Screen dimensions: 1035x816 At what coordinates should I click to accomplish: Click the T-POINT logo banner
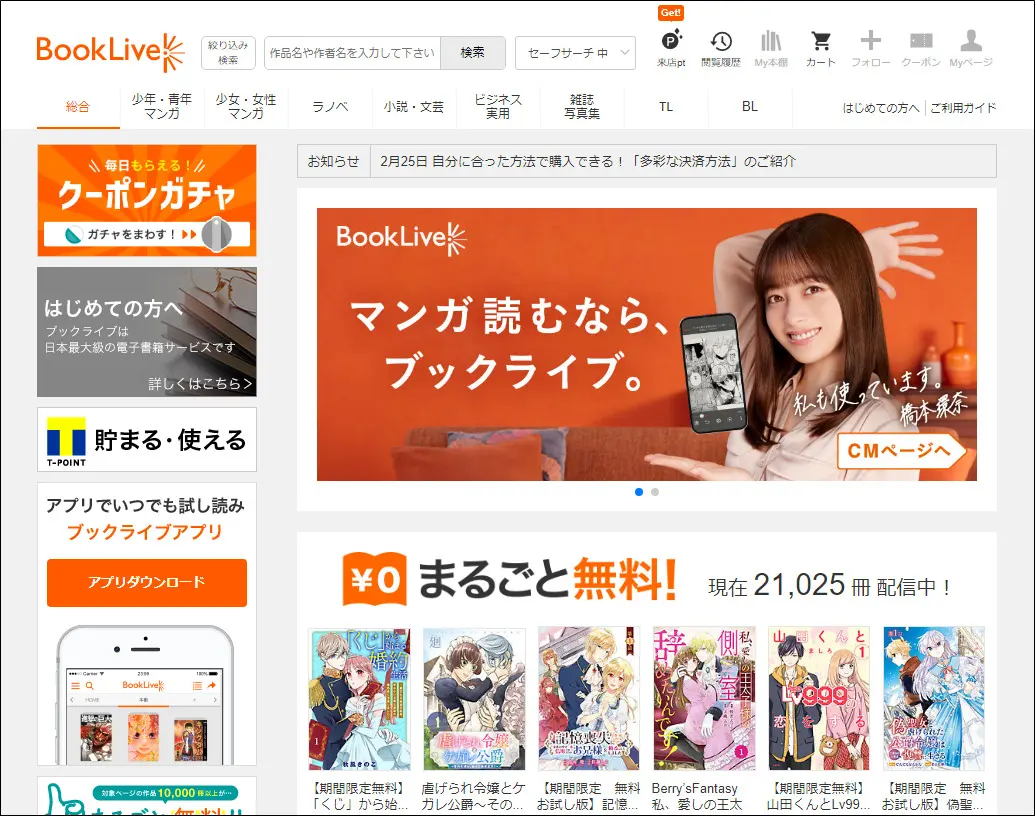click(x=147, y=440)
